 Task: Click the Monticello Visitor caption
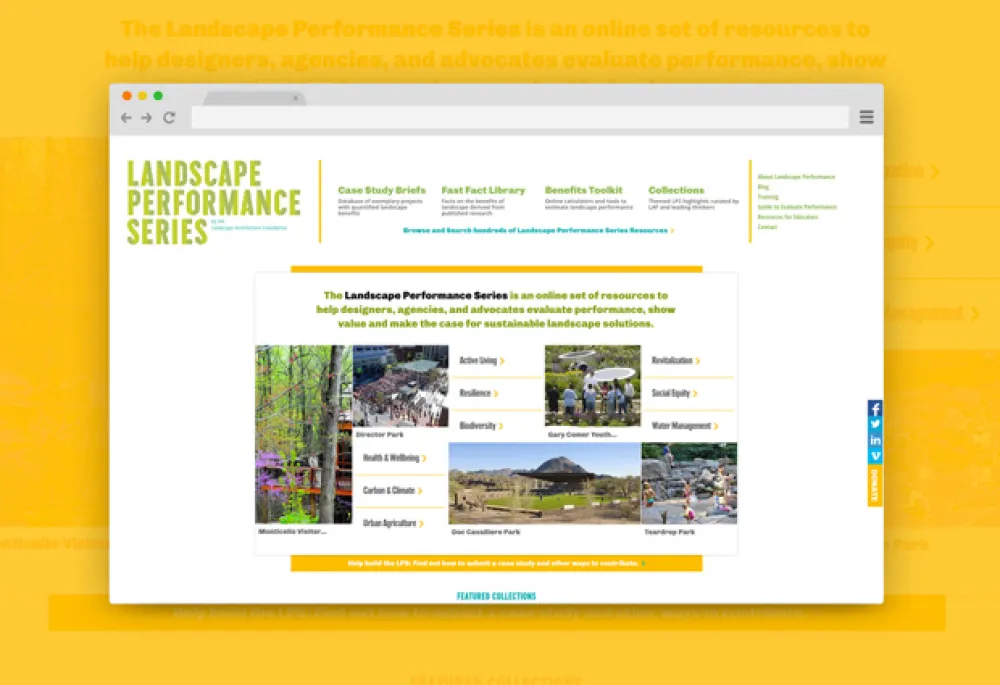click(292, 531)
